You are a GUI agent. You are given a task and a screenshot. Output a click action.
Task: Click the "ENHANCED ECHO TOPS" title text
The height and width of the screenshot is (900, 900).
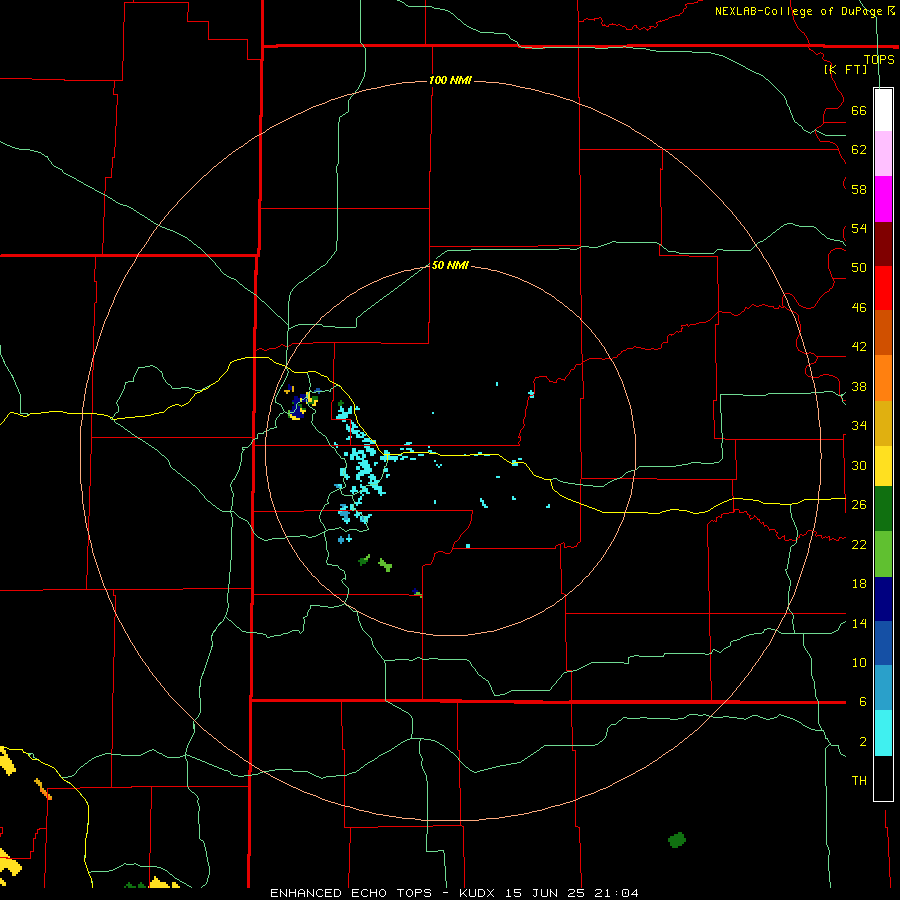click(x=351, y=893)
